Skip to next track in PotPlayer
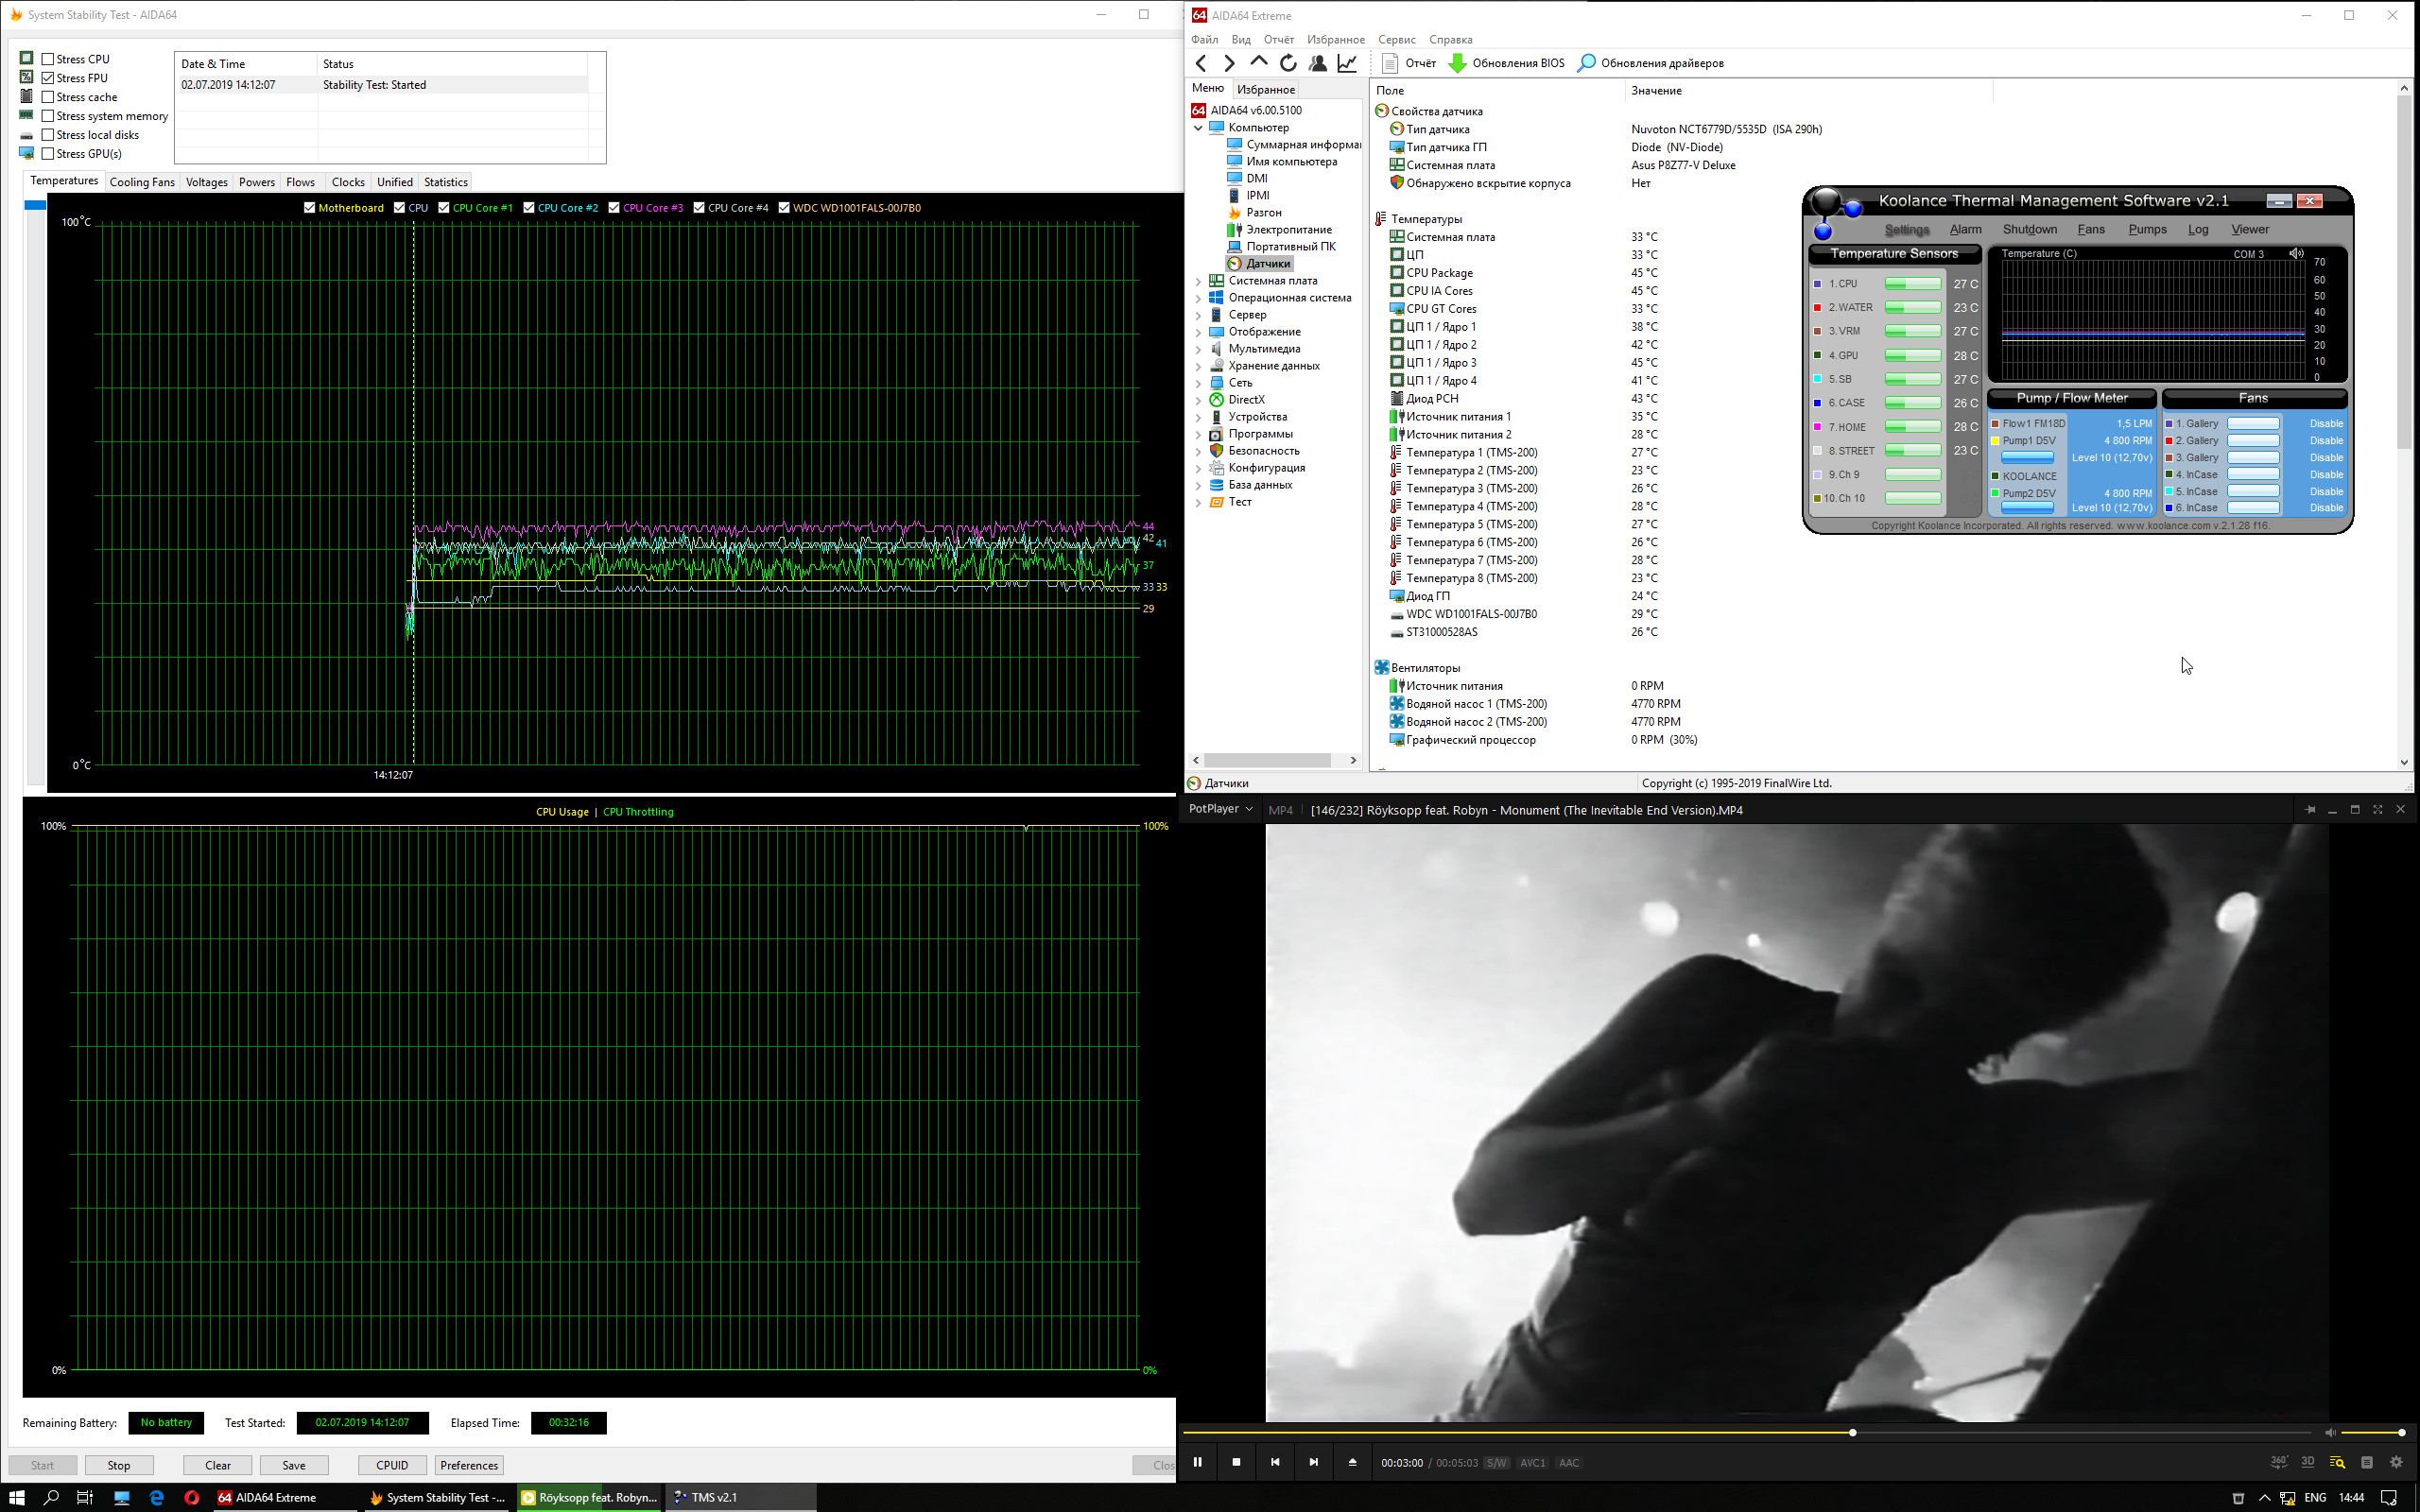This screenshot has width=2420, height=1512. click(x=1313, y=1462)
